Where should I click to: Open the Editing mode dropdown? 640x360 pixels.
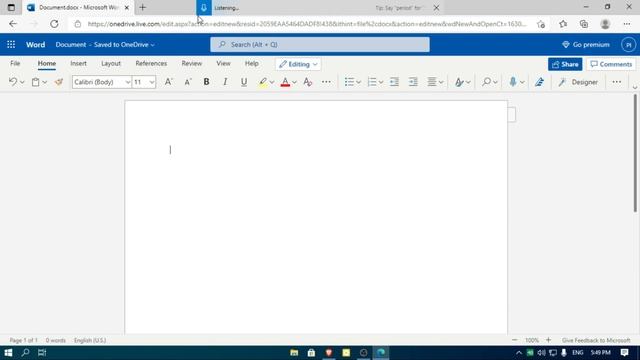[298, 64]
